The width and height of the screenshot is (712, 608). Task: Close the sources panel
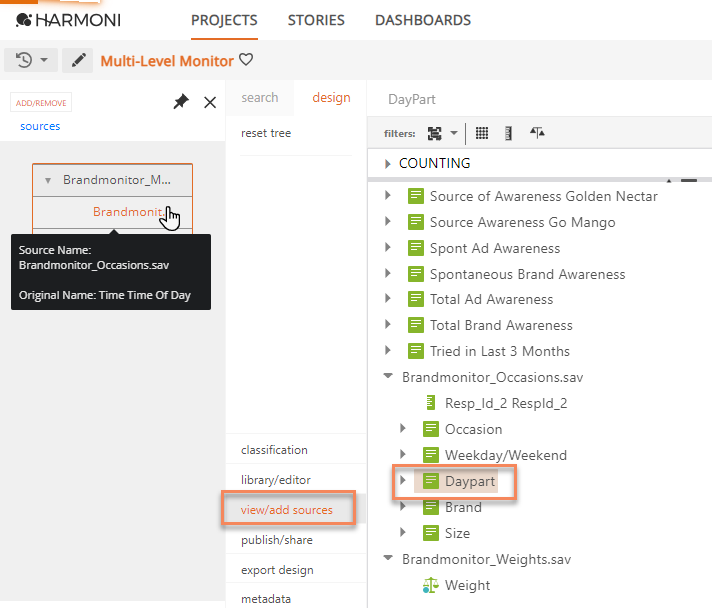point(210,103)
